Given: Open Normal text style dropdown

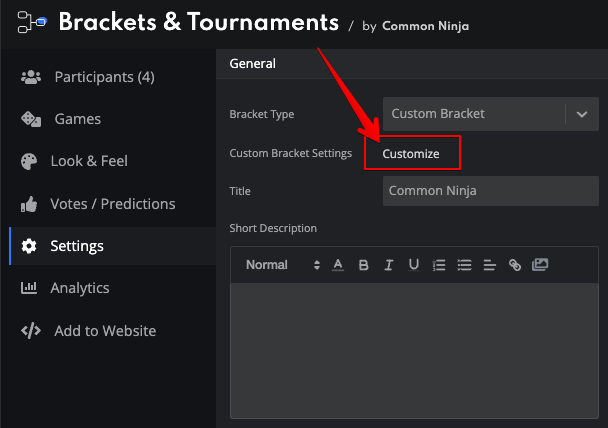Looking at the screenshot, I should pos(283,265).
